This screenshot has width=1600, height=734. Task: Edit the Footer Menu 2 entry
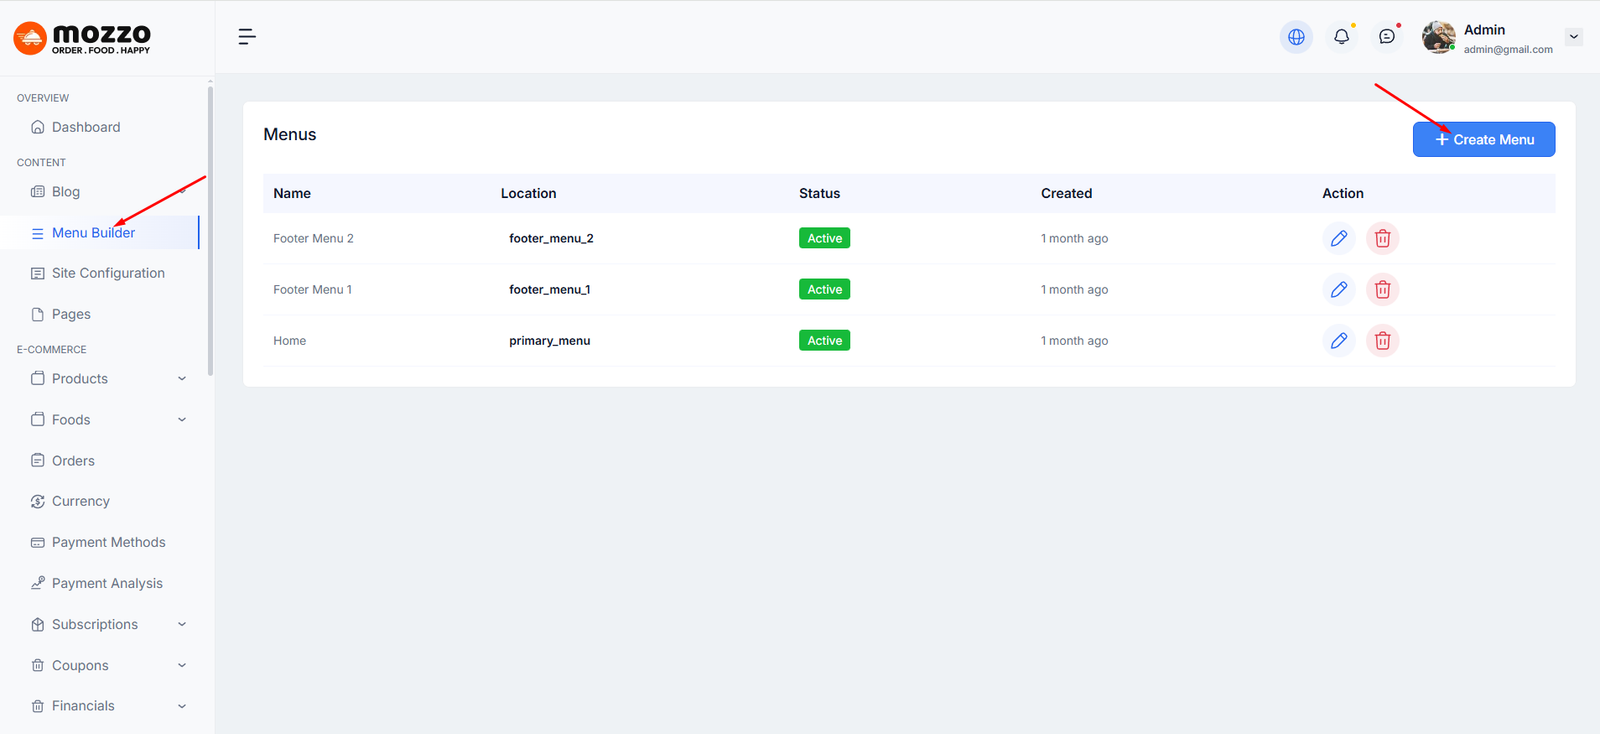tap(1339, 238)
